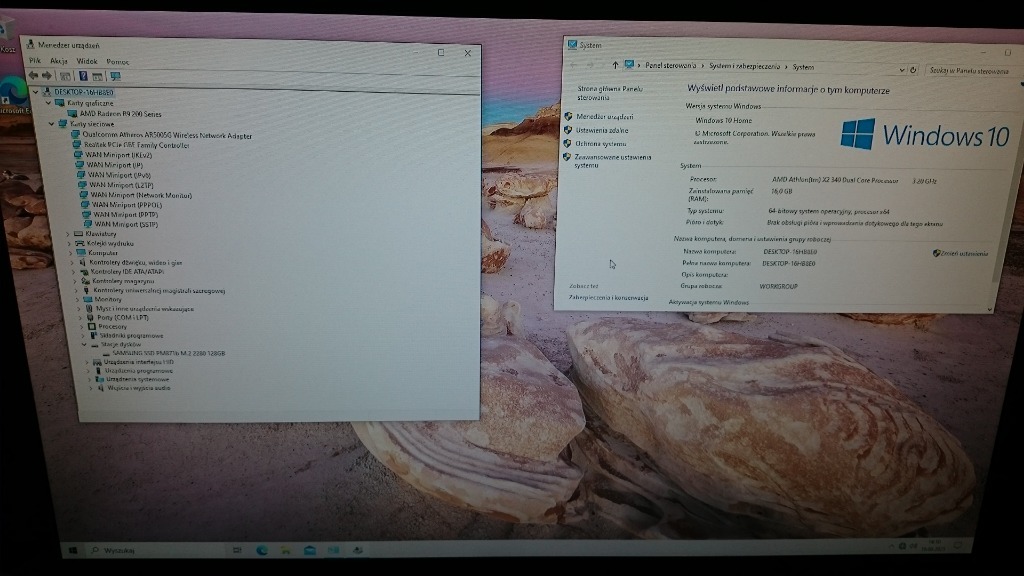Click the Task View icon on taskbar
Screen dimensions: 1024x576
237,551
